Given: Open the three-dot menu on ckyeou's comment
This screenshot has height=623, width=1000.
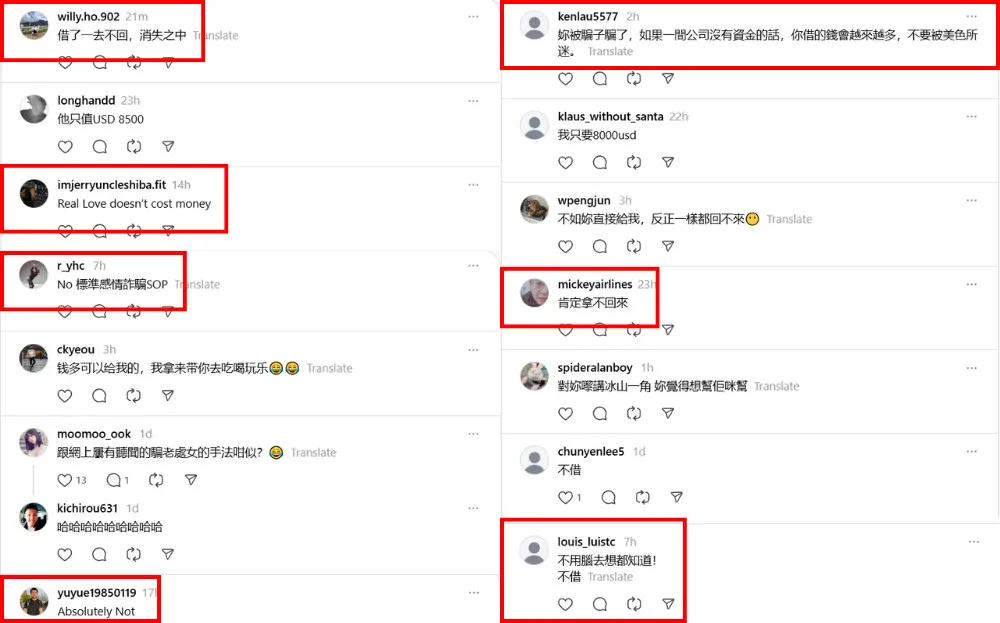Looking at the screenshot, I should (x=473, y=350).
